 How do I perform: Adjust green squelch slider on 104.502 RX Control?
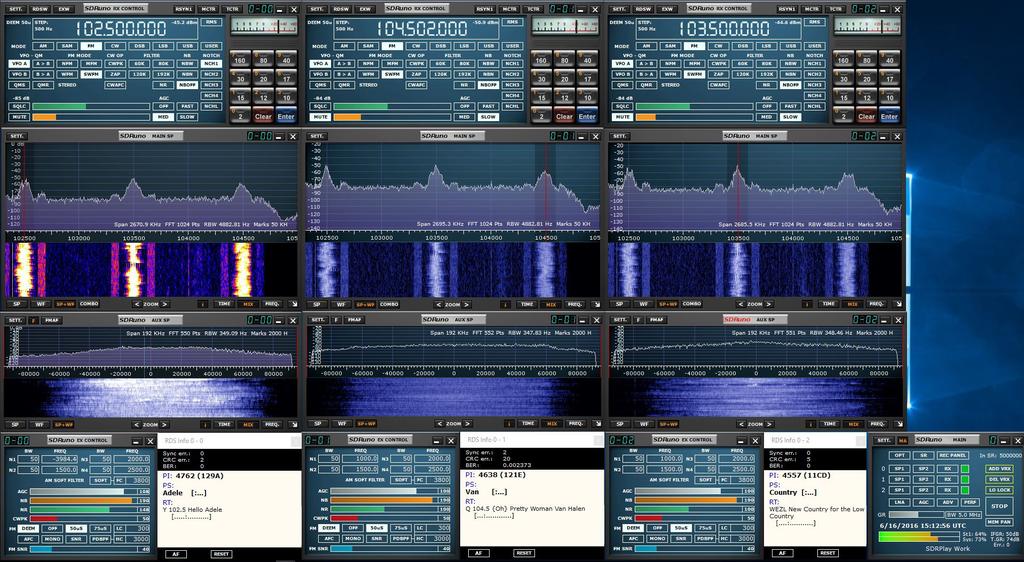tap(393, 106)
